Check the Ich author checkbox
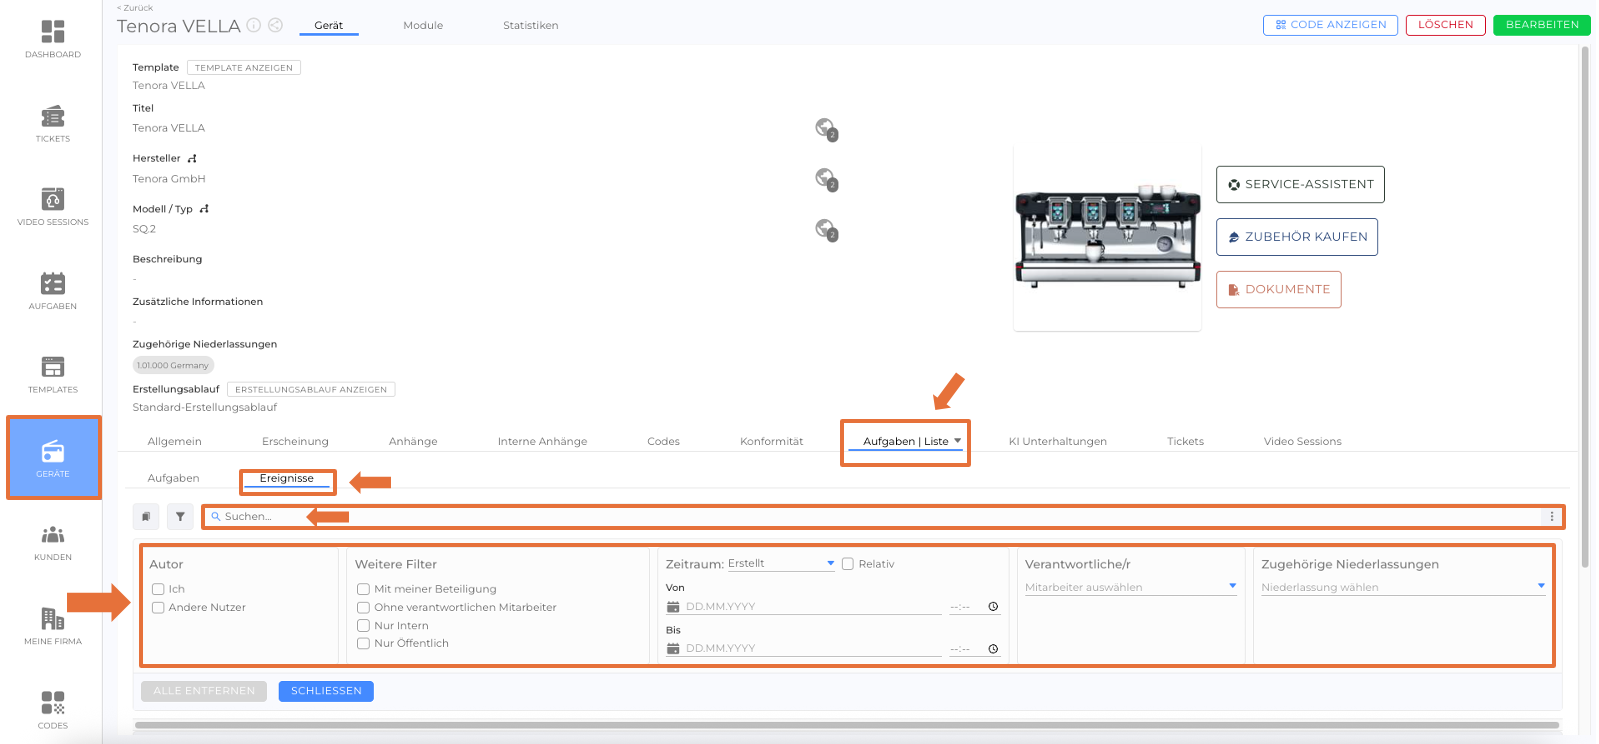 [158, 589]
